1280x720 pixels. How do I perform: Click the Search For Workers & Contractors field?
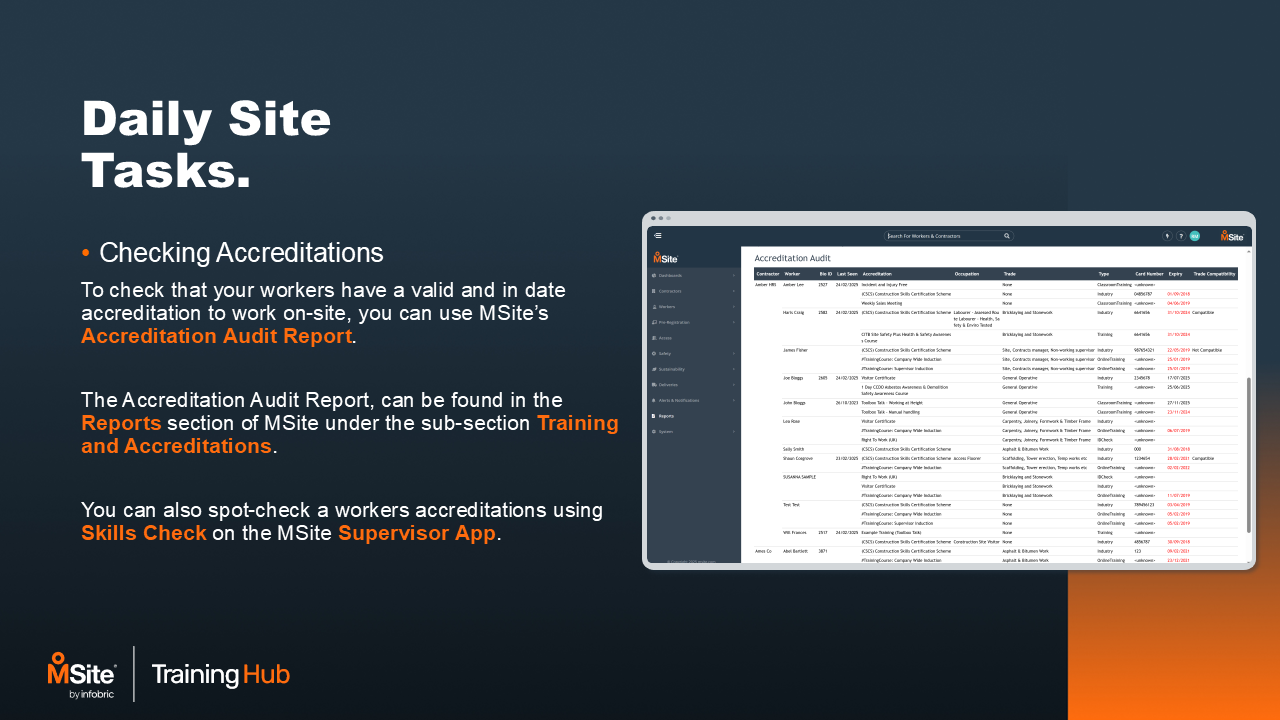click(x=945, y=236)
